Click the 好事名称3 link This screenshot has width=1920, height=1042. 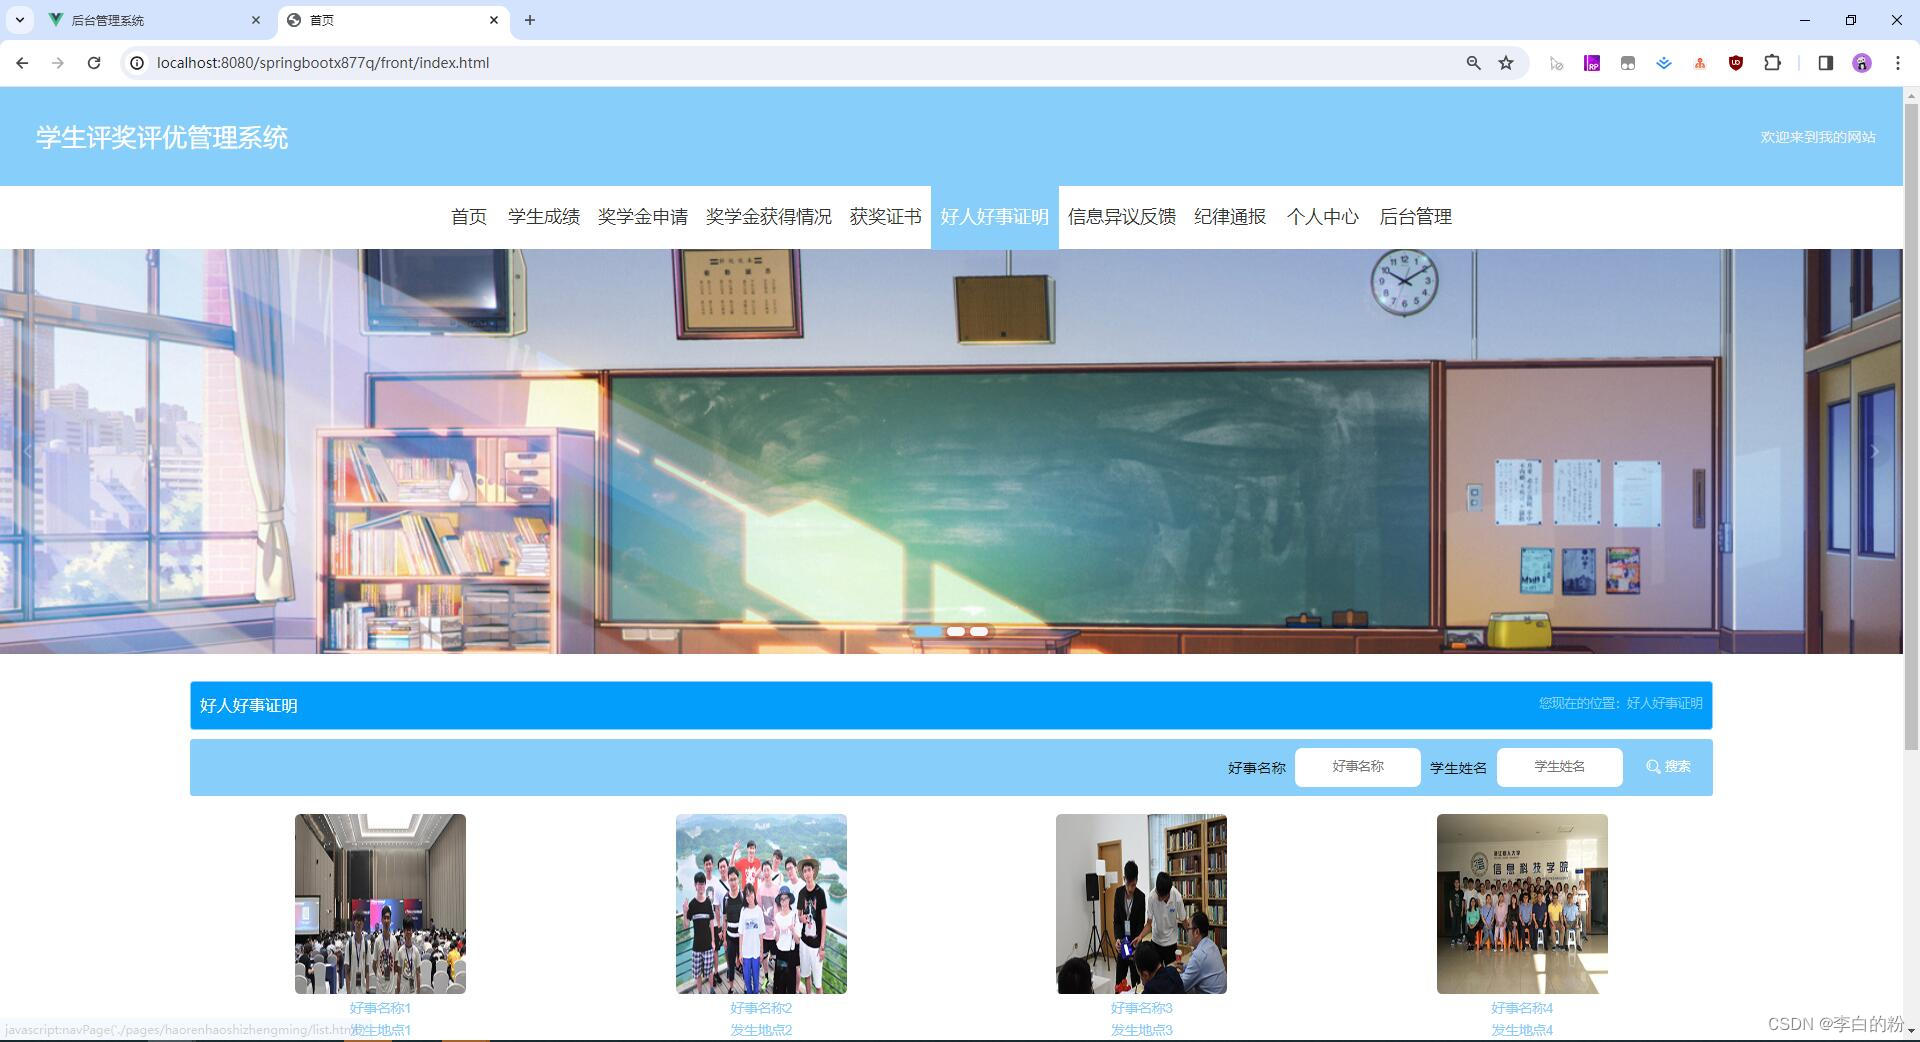pos(1141,1008)
